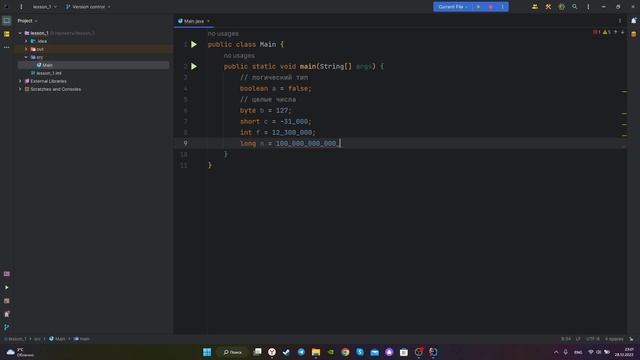640x360 pixels.
Task: Open the yellow Bookmarks tool window icon
Action: (7, 34)
